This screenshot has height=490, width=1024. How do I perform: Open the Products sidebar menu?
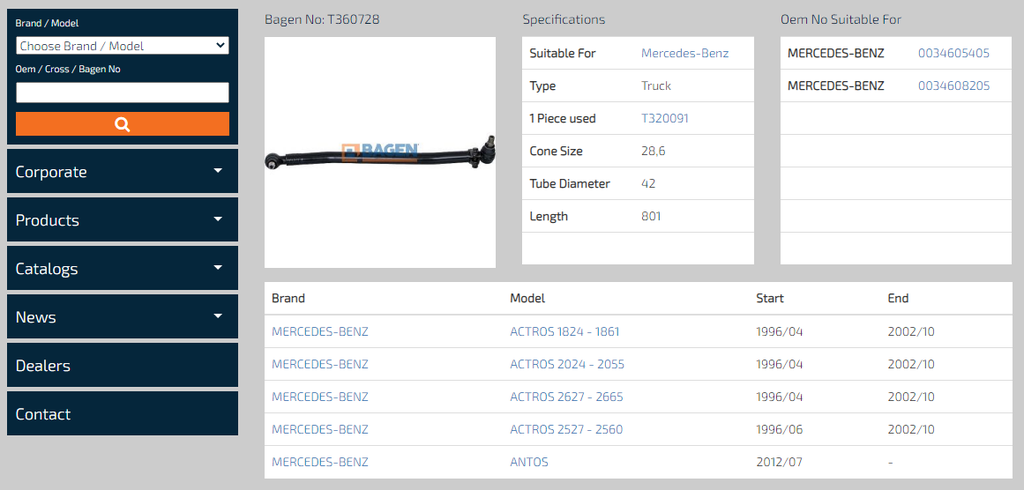pos(122,220)
